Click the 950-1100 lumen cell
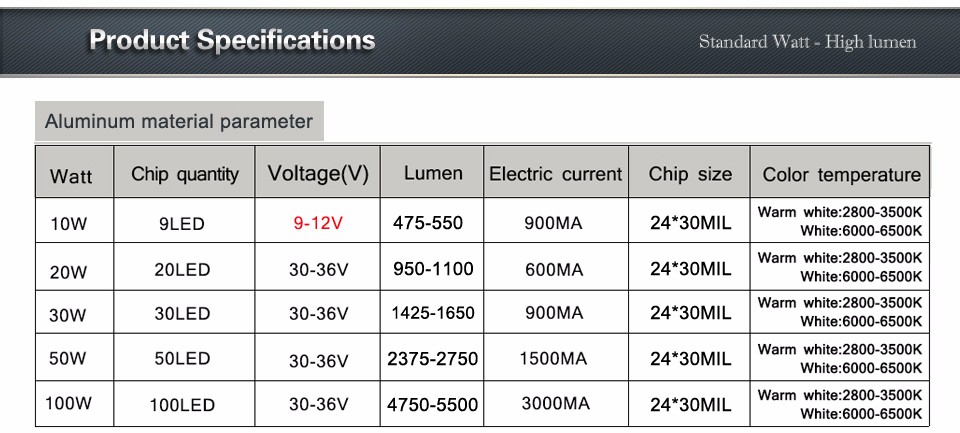Viewport: 960px width, 433px height. click(433, 268)
